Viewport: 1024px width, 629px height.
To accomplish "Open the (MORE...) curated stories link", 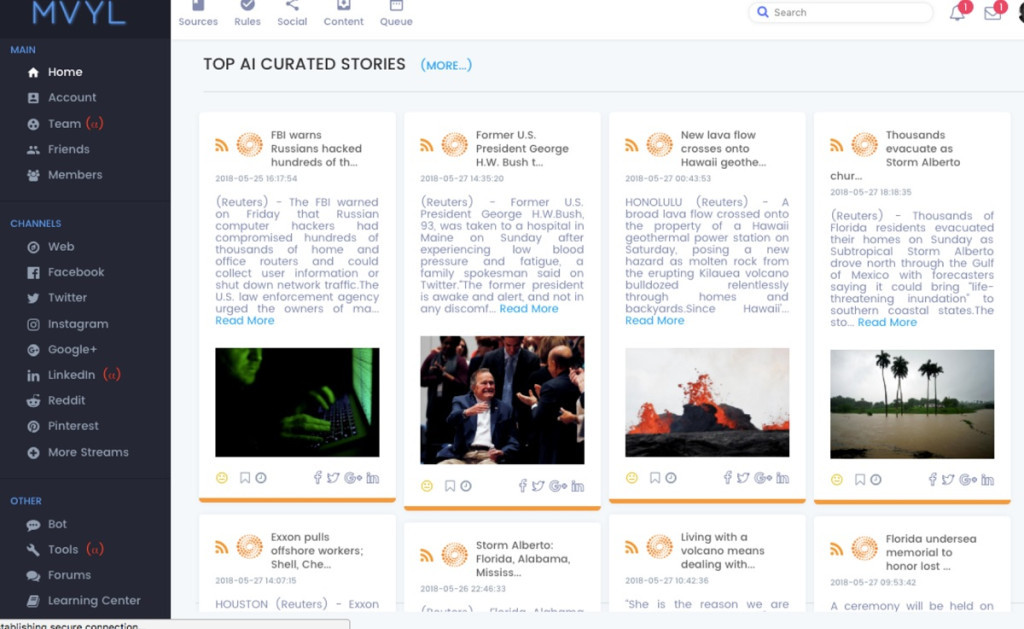I will pos(446,65).
